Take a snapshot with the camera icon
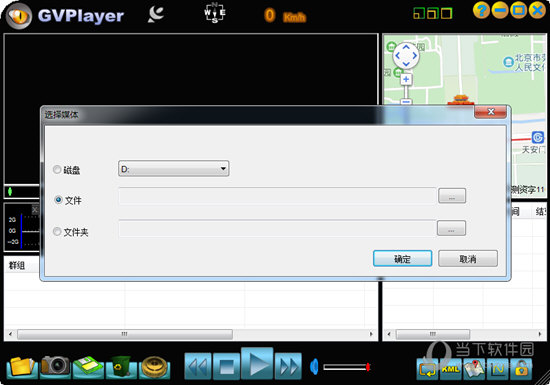Image resolution: width=550 pixels, height=385 pixels. 55,366
